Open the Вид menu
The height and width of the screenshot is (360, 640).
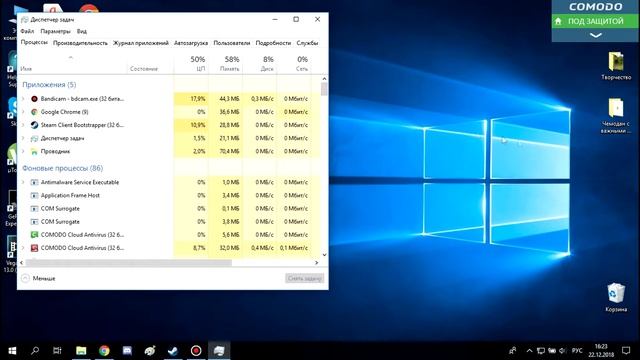click(82, 31)
